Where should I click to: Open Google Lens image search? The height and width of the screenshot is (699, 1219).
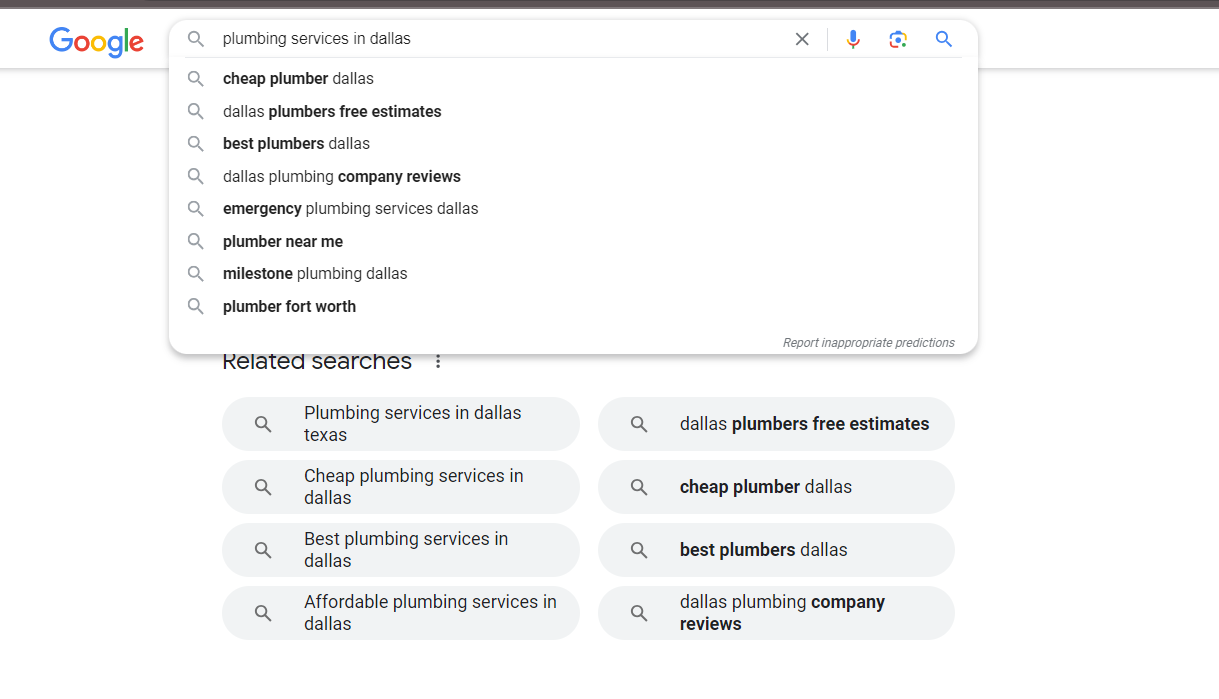[898, 39]
